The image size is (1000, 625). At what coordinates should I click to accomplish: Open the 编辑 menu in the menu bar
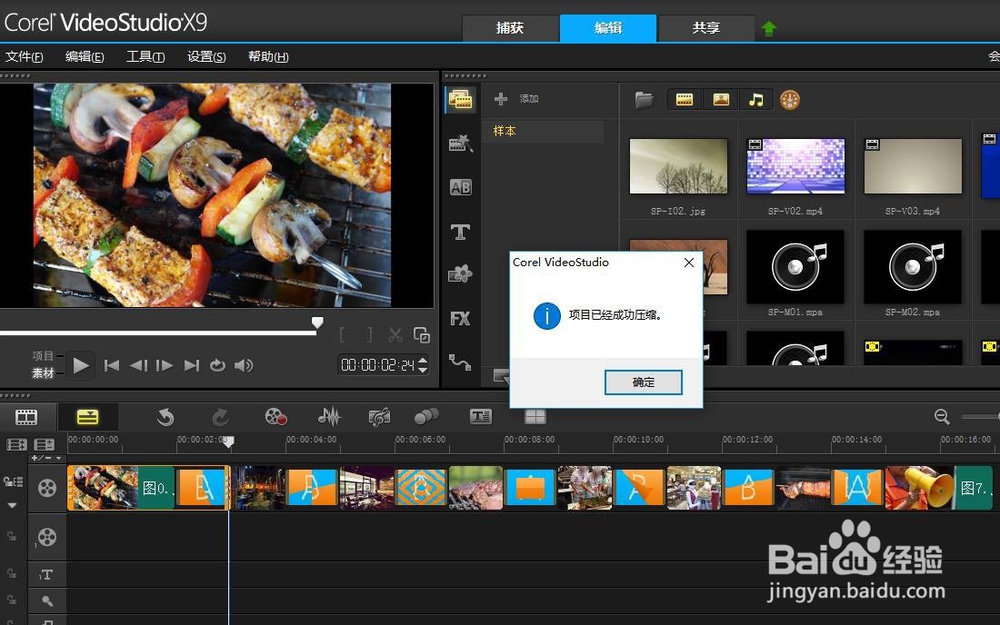pos(84,57)
